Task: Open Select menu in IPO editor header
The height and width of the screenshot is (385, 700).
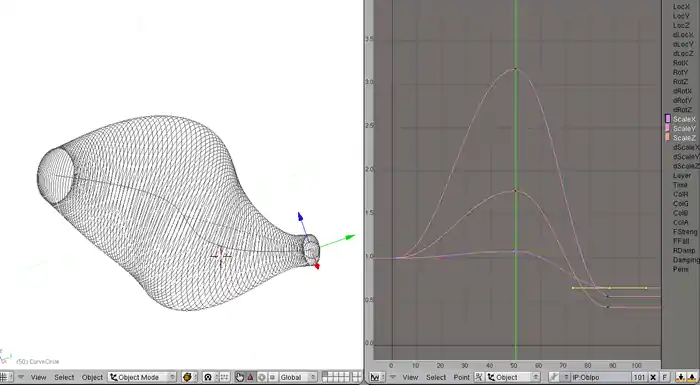Action: pyautogui.click(x=436, y=377)
